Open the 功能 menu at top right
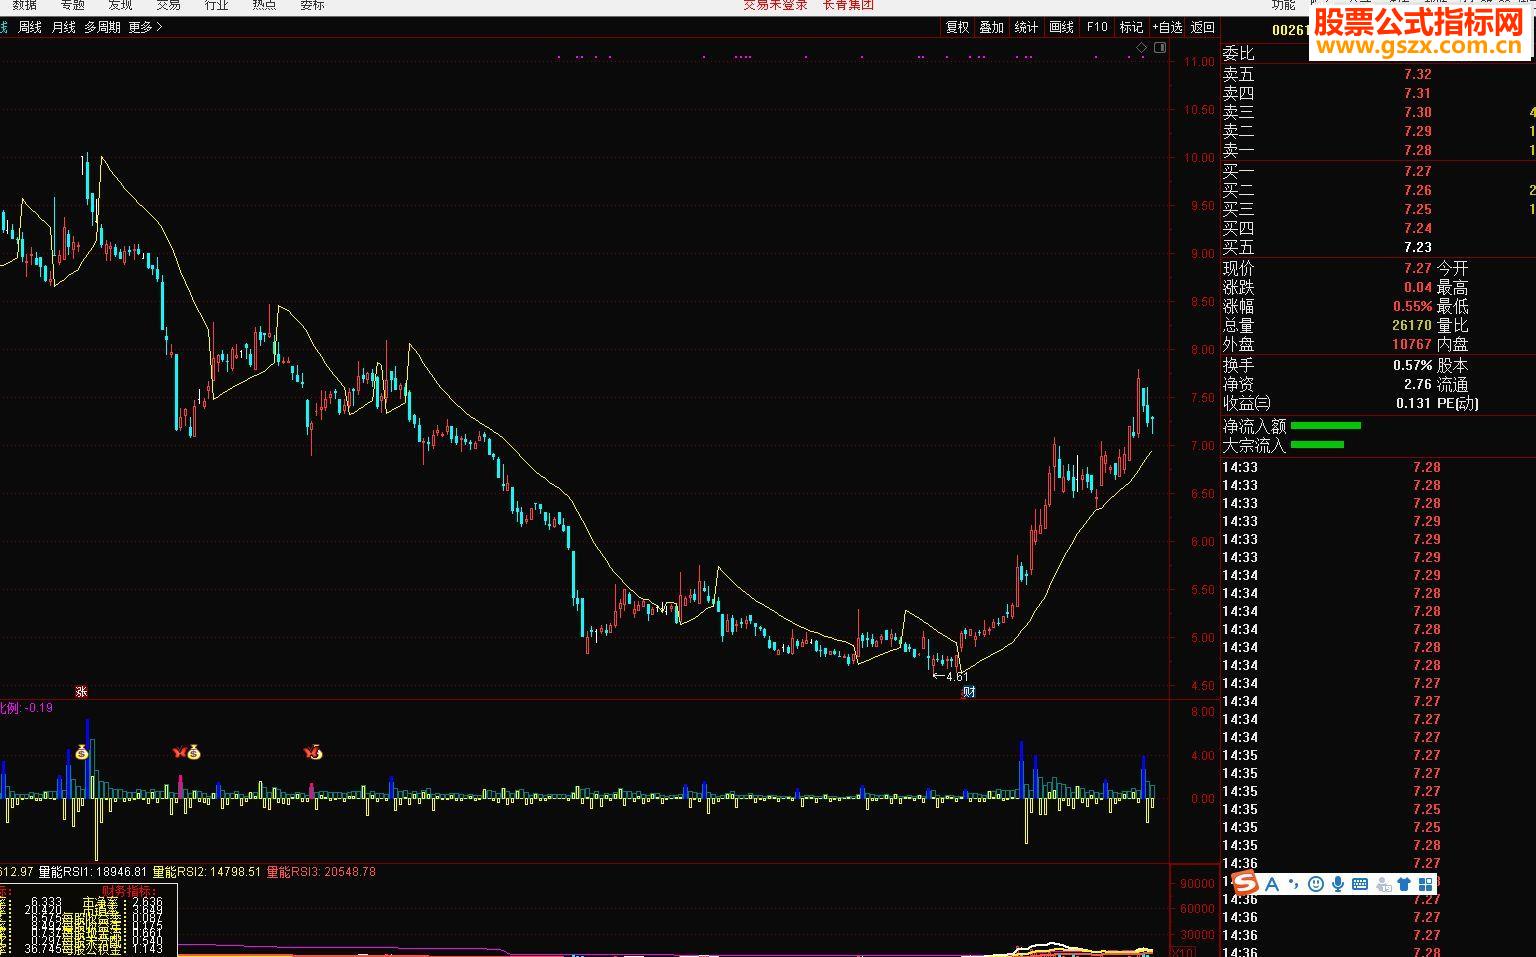 coord(1283,5)
